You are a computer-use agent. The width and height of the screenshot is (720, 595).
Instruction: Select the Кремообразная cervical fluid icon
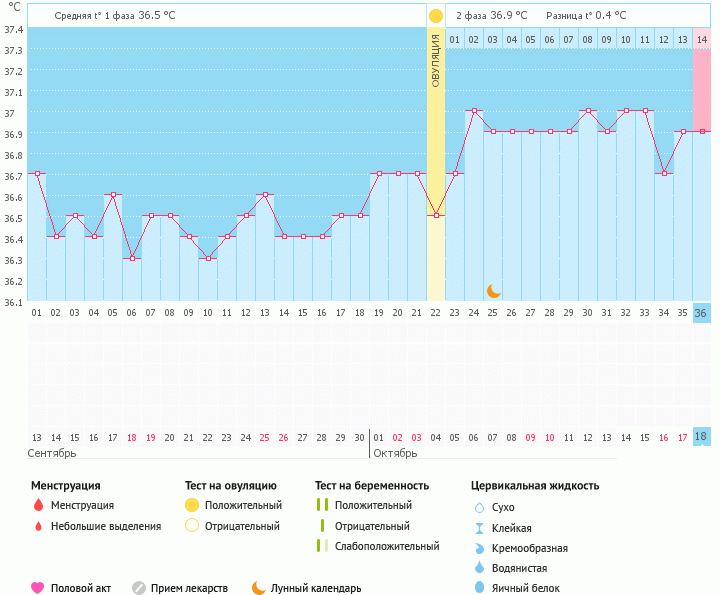480,548
